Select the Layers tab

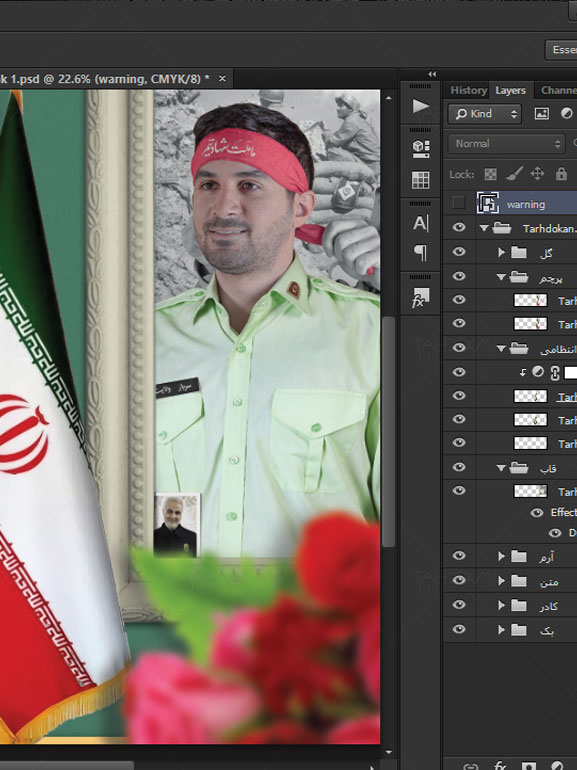pyautogui.click(x=510, y=90)
